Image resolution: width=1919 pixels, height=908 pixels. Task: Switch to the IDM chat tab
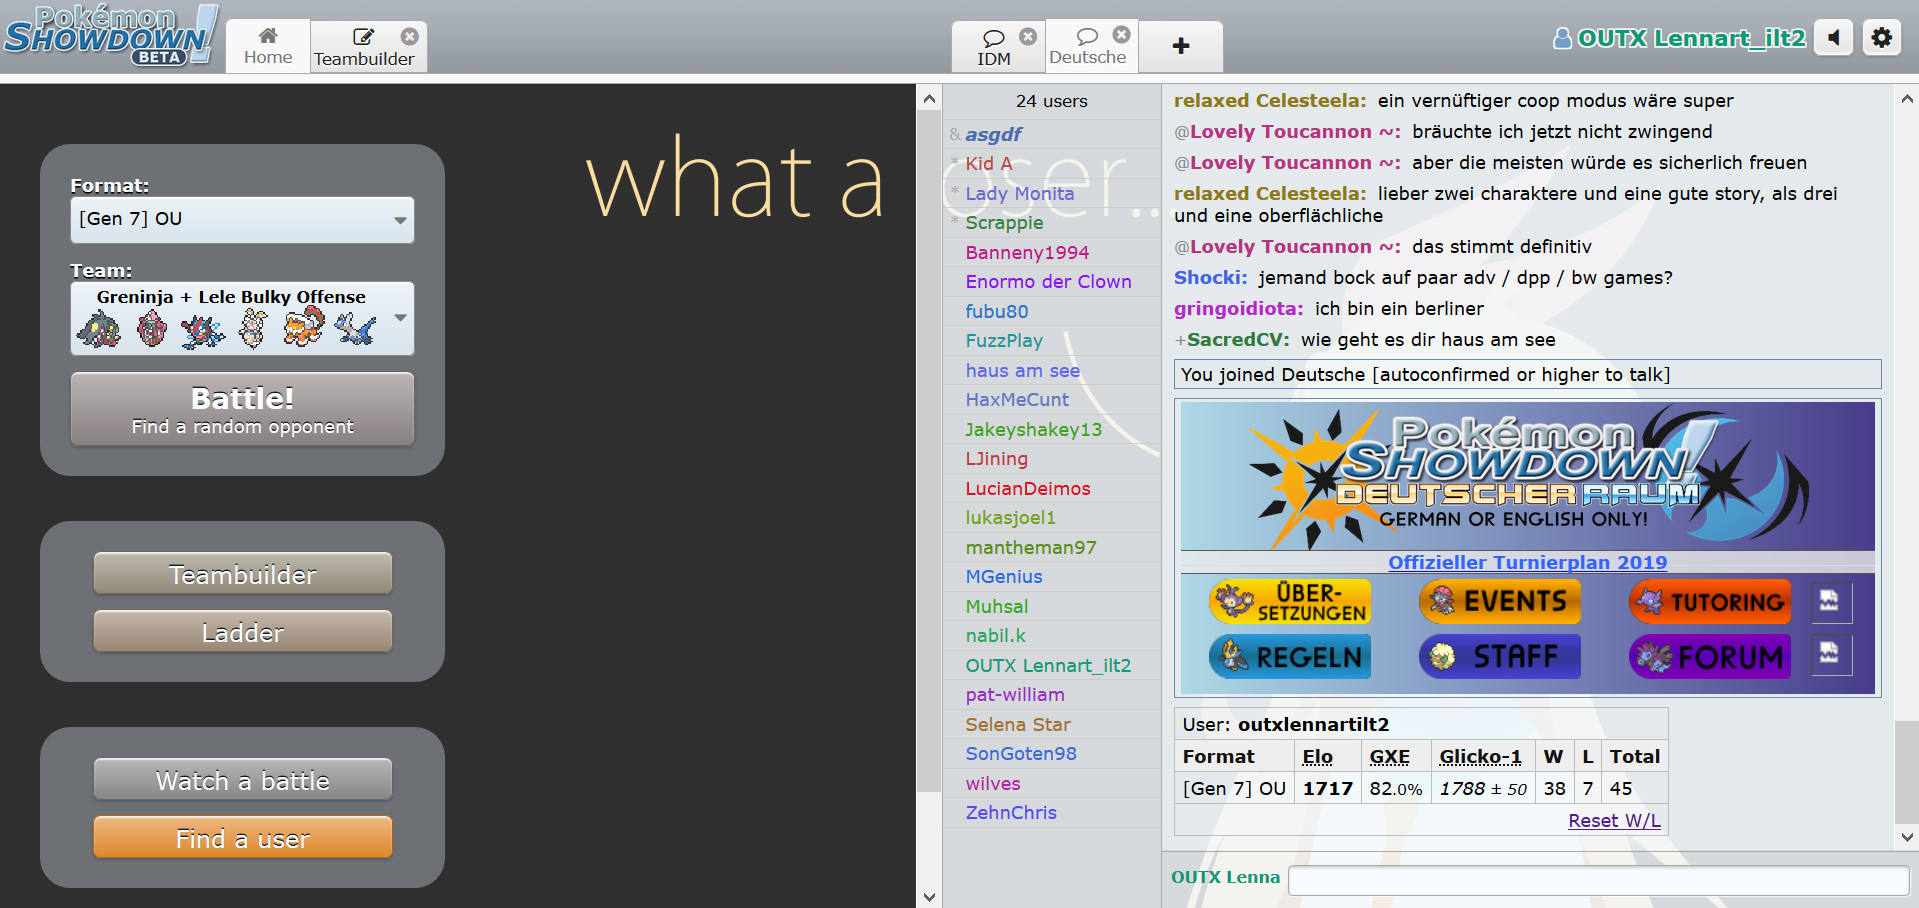[x=993, y=48]
